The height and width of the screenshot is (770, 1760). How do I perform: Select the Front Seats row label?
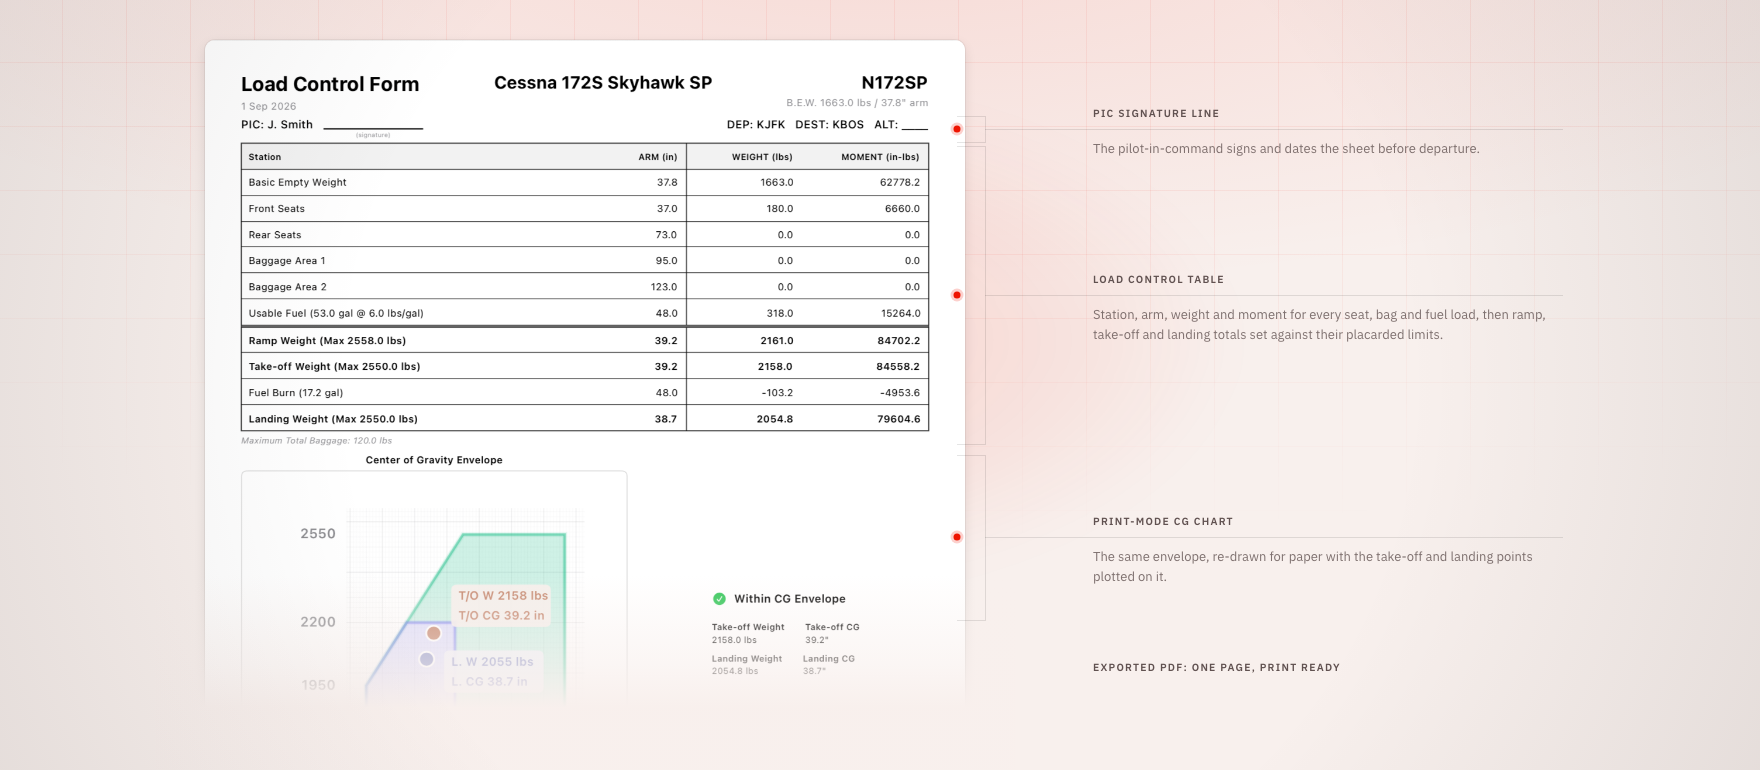(277, 209)
